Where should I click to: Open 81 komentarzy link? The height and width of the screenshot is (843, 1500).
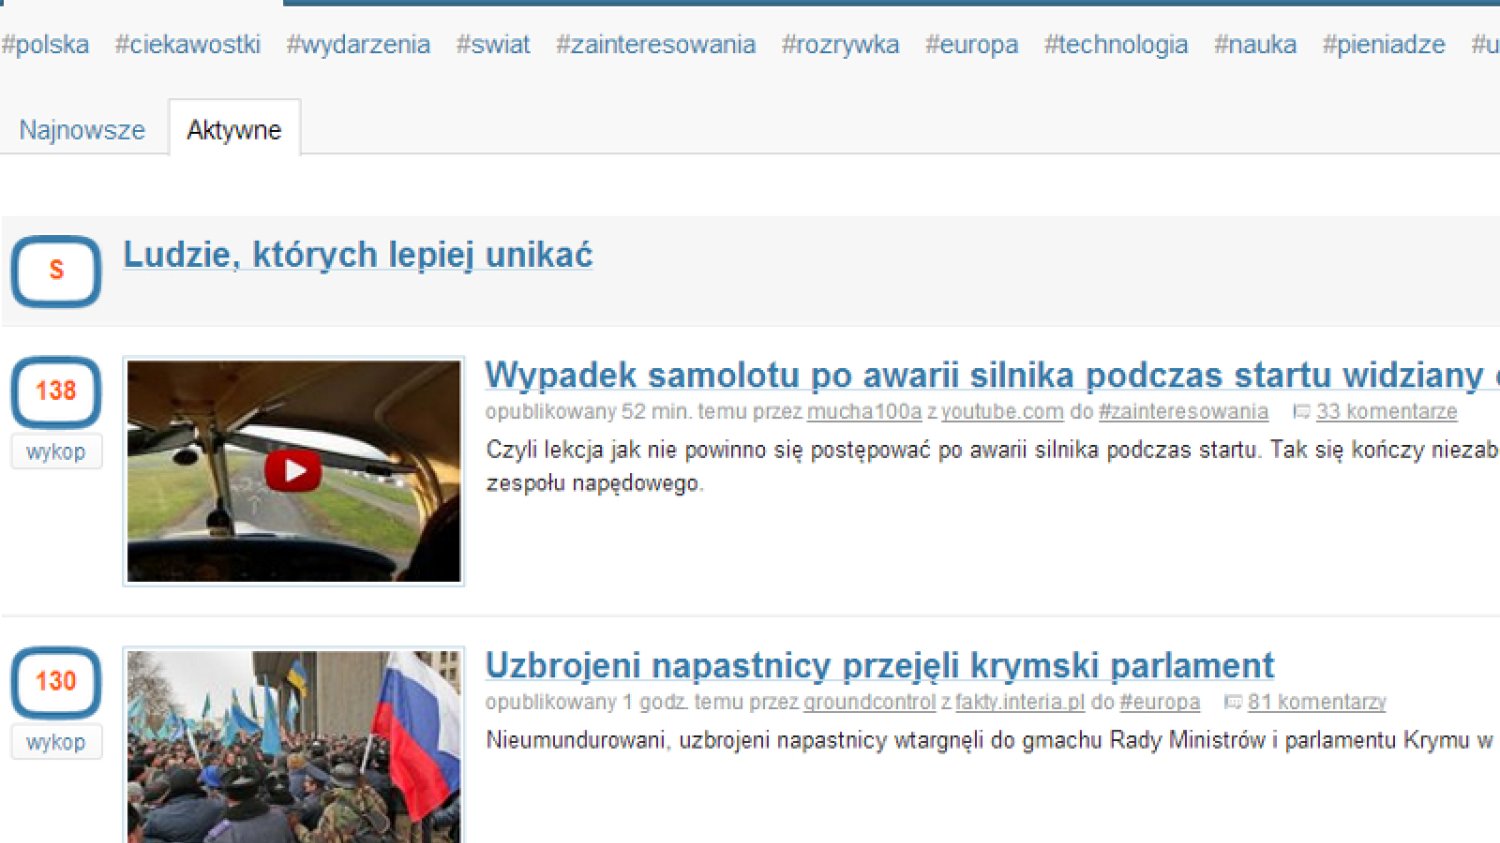[1317, 703]
